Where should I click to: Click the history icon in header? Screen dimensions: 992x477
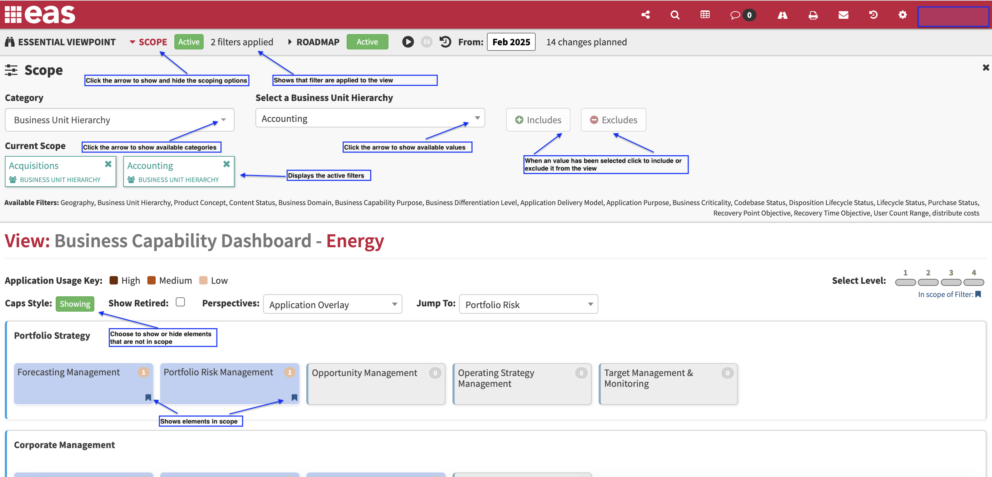(874, 15)
